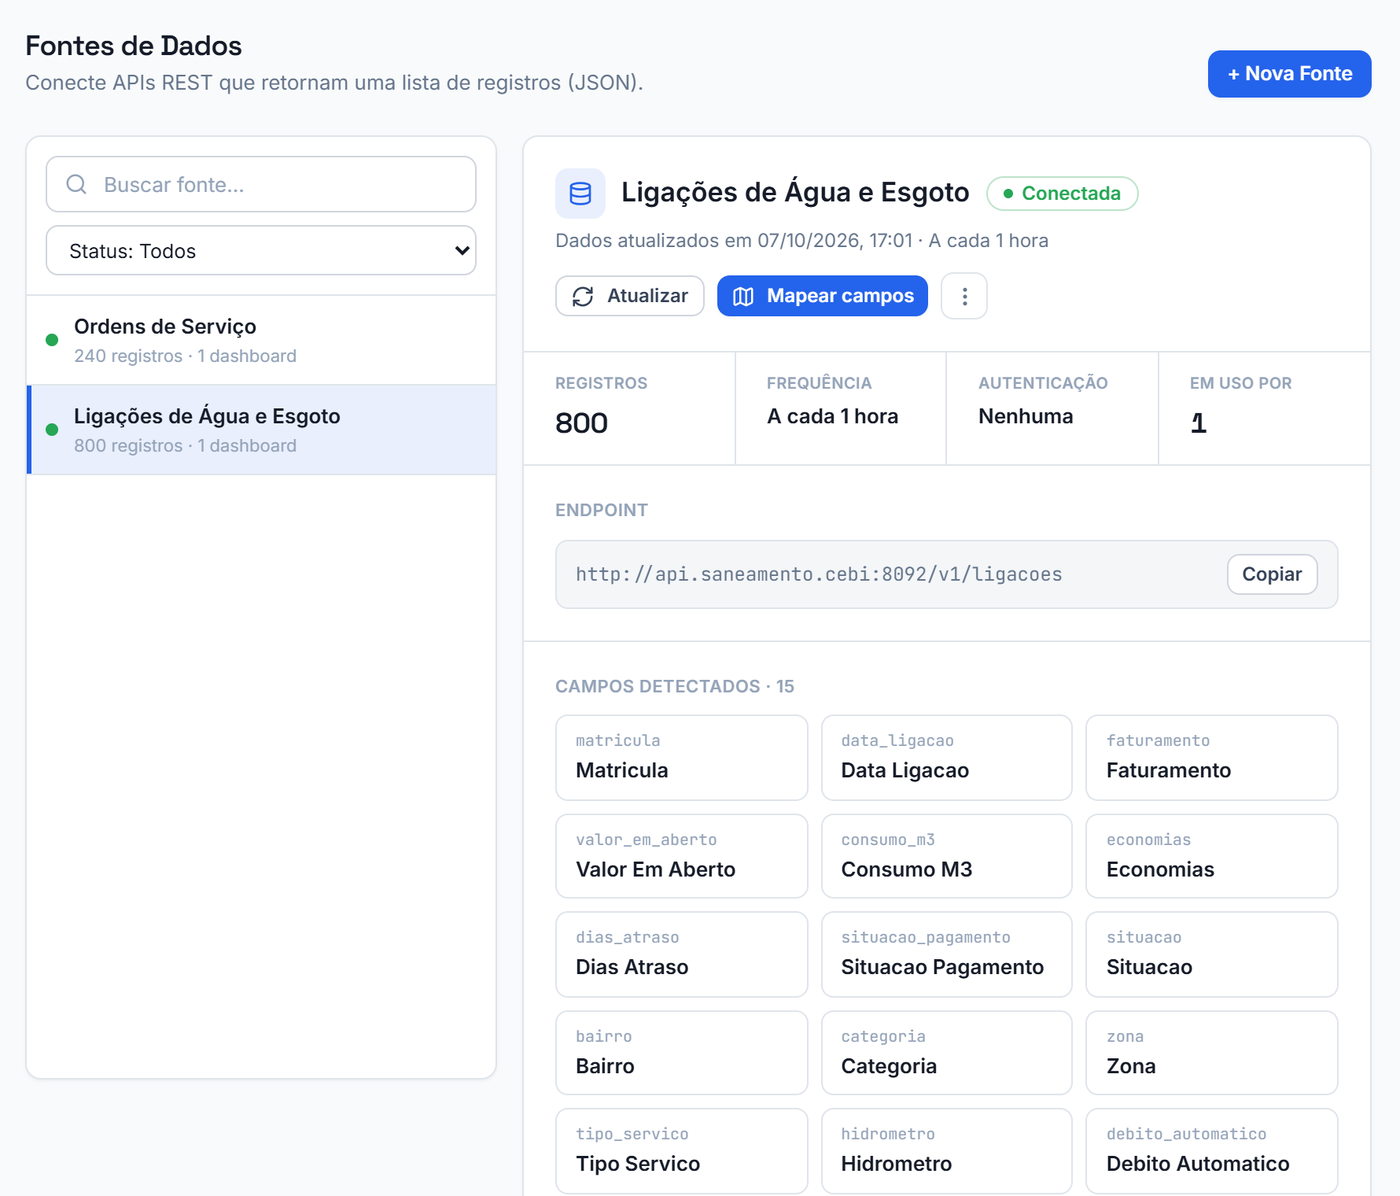Click the + Nova Fonte button
The width and height of the screenshot is (1400, 1196).
[1289, 74]
